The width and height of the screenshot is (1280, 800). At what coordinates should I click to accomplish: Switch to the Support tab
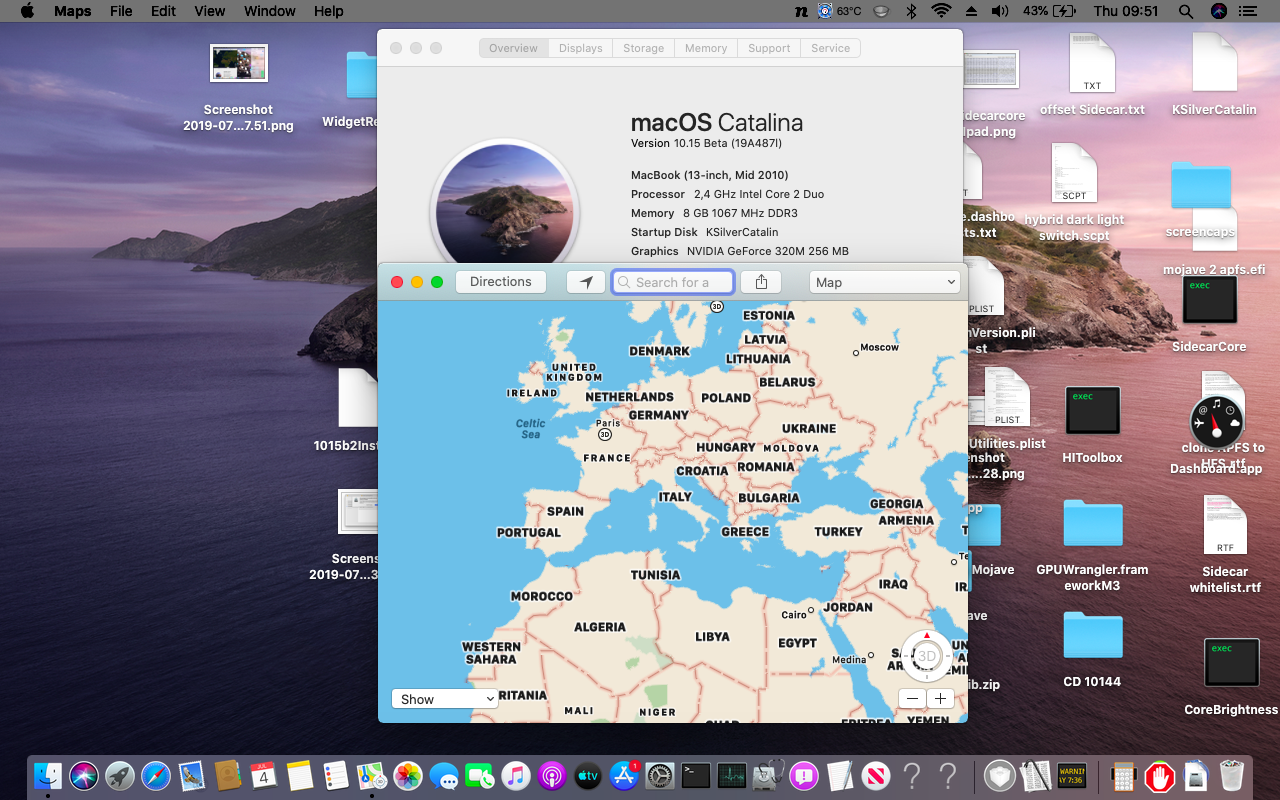click(x=769, y=48)
